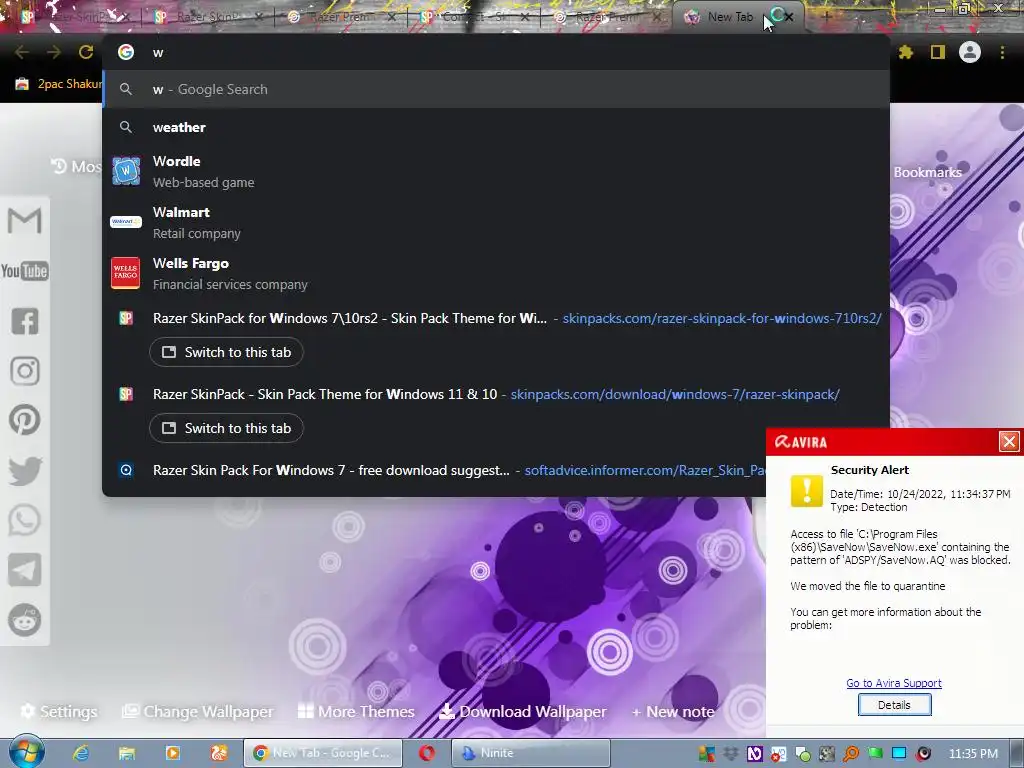Open More Themes

(x=356, y=711)
